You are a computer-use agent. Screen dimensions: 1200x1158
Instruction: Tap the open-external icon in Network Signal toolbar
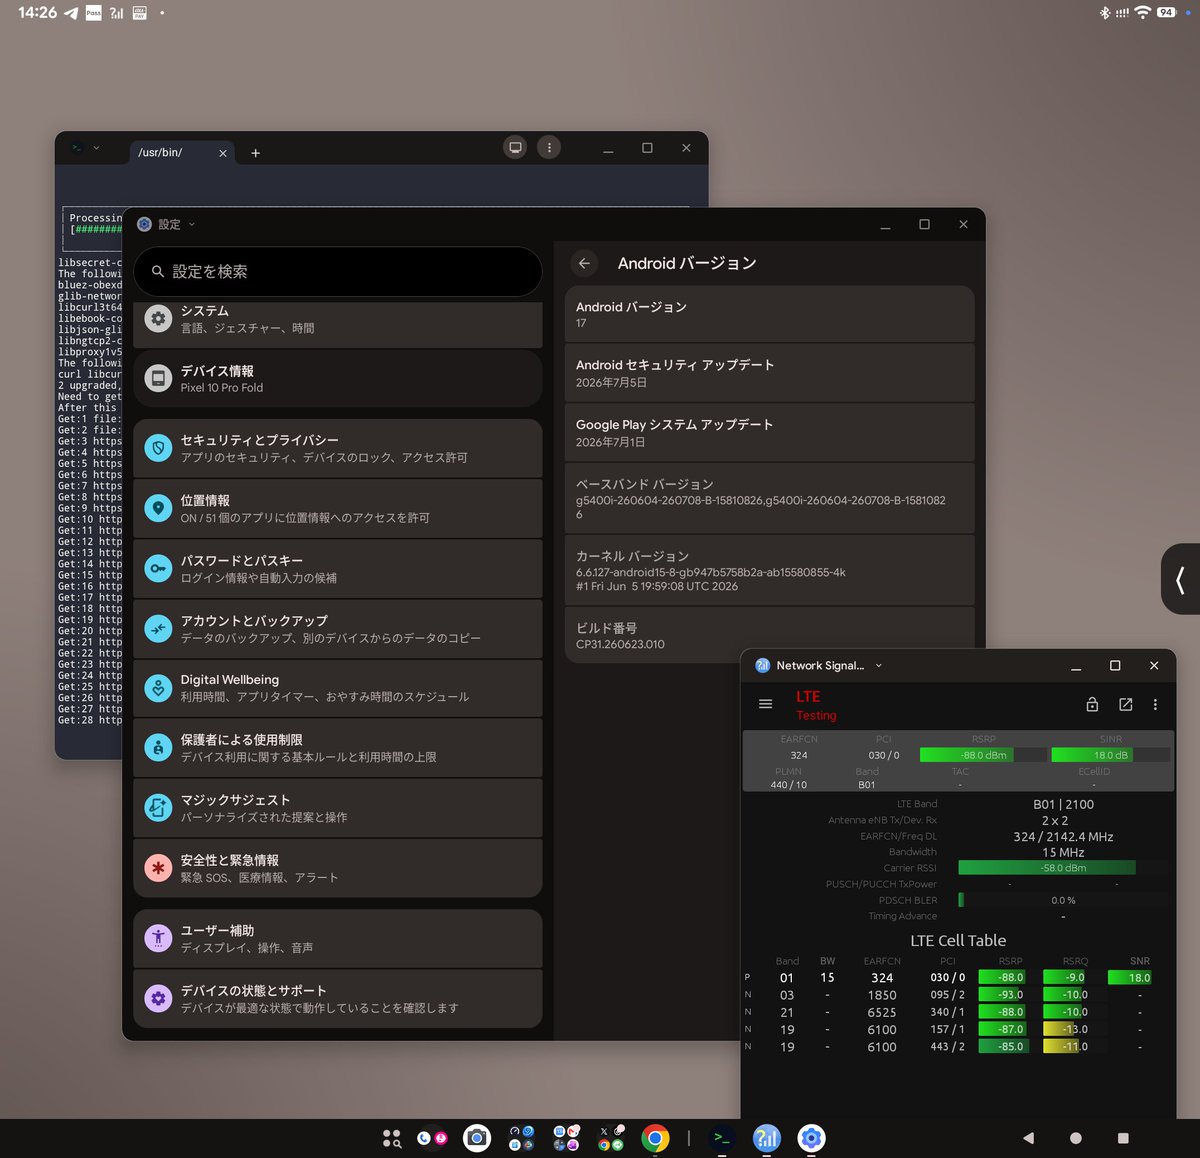click(x=1125, y=705)
